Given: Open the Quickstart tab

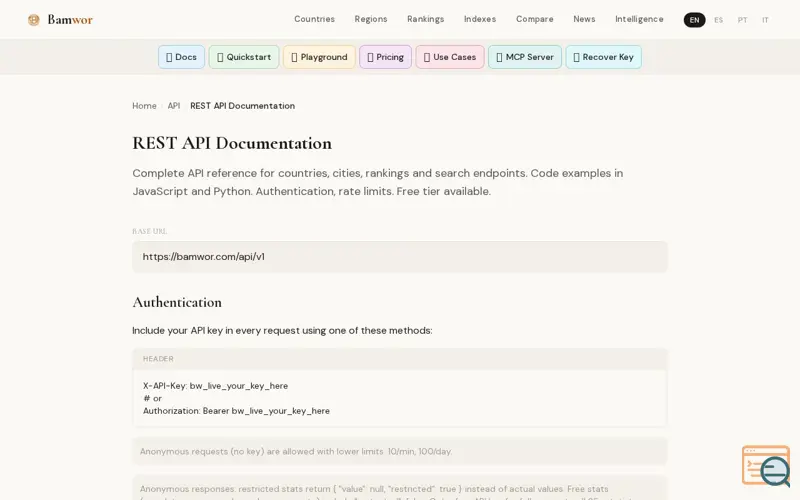Looking at the screenshot, I should click(244, 57).
